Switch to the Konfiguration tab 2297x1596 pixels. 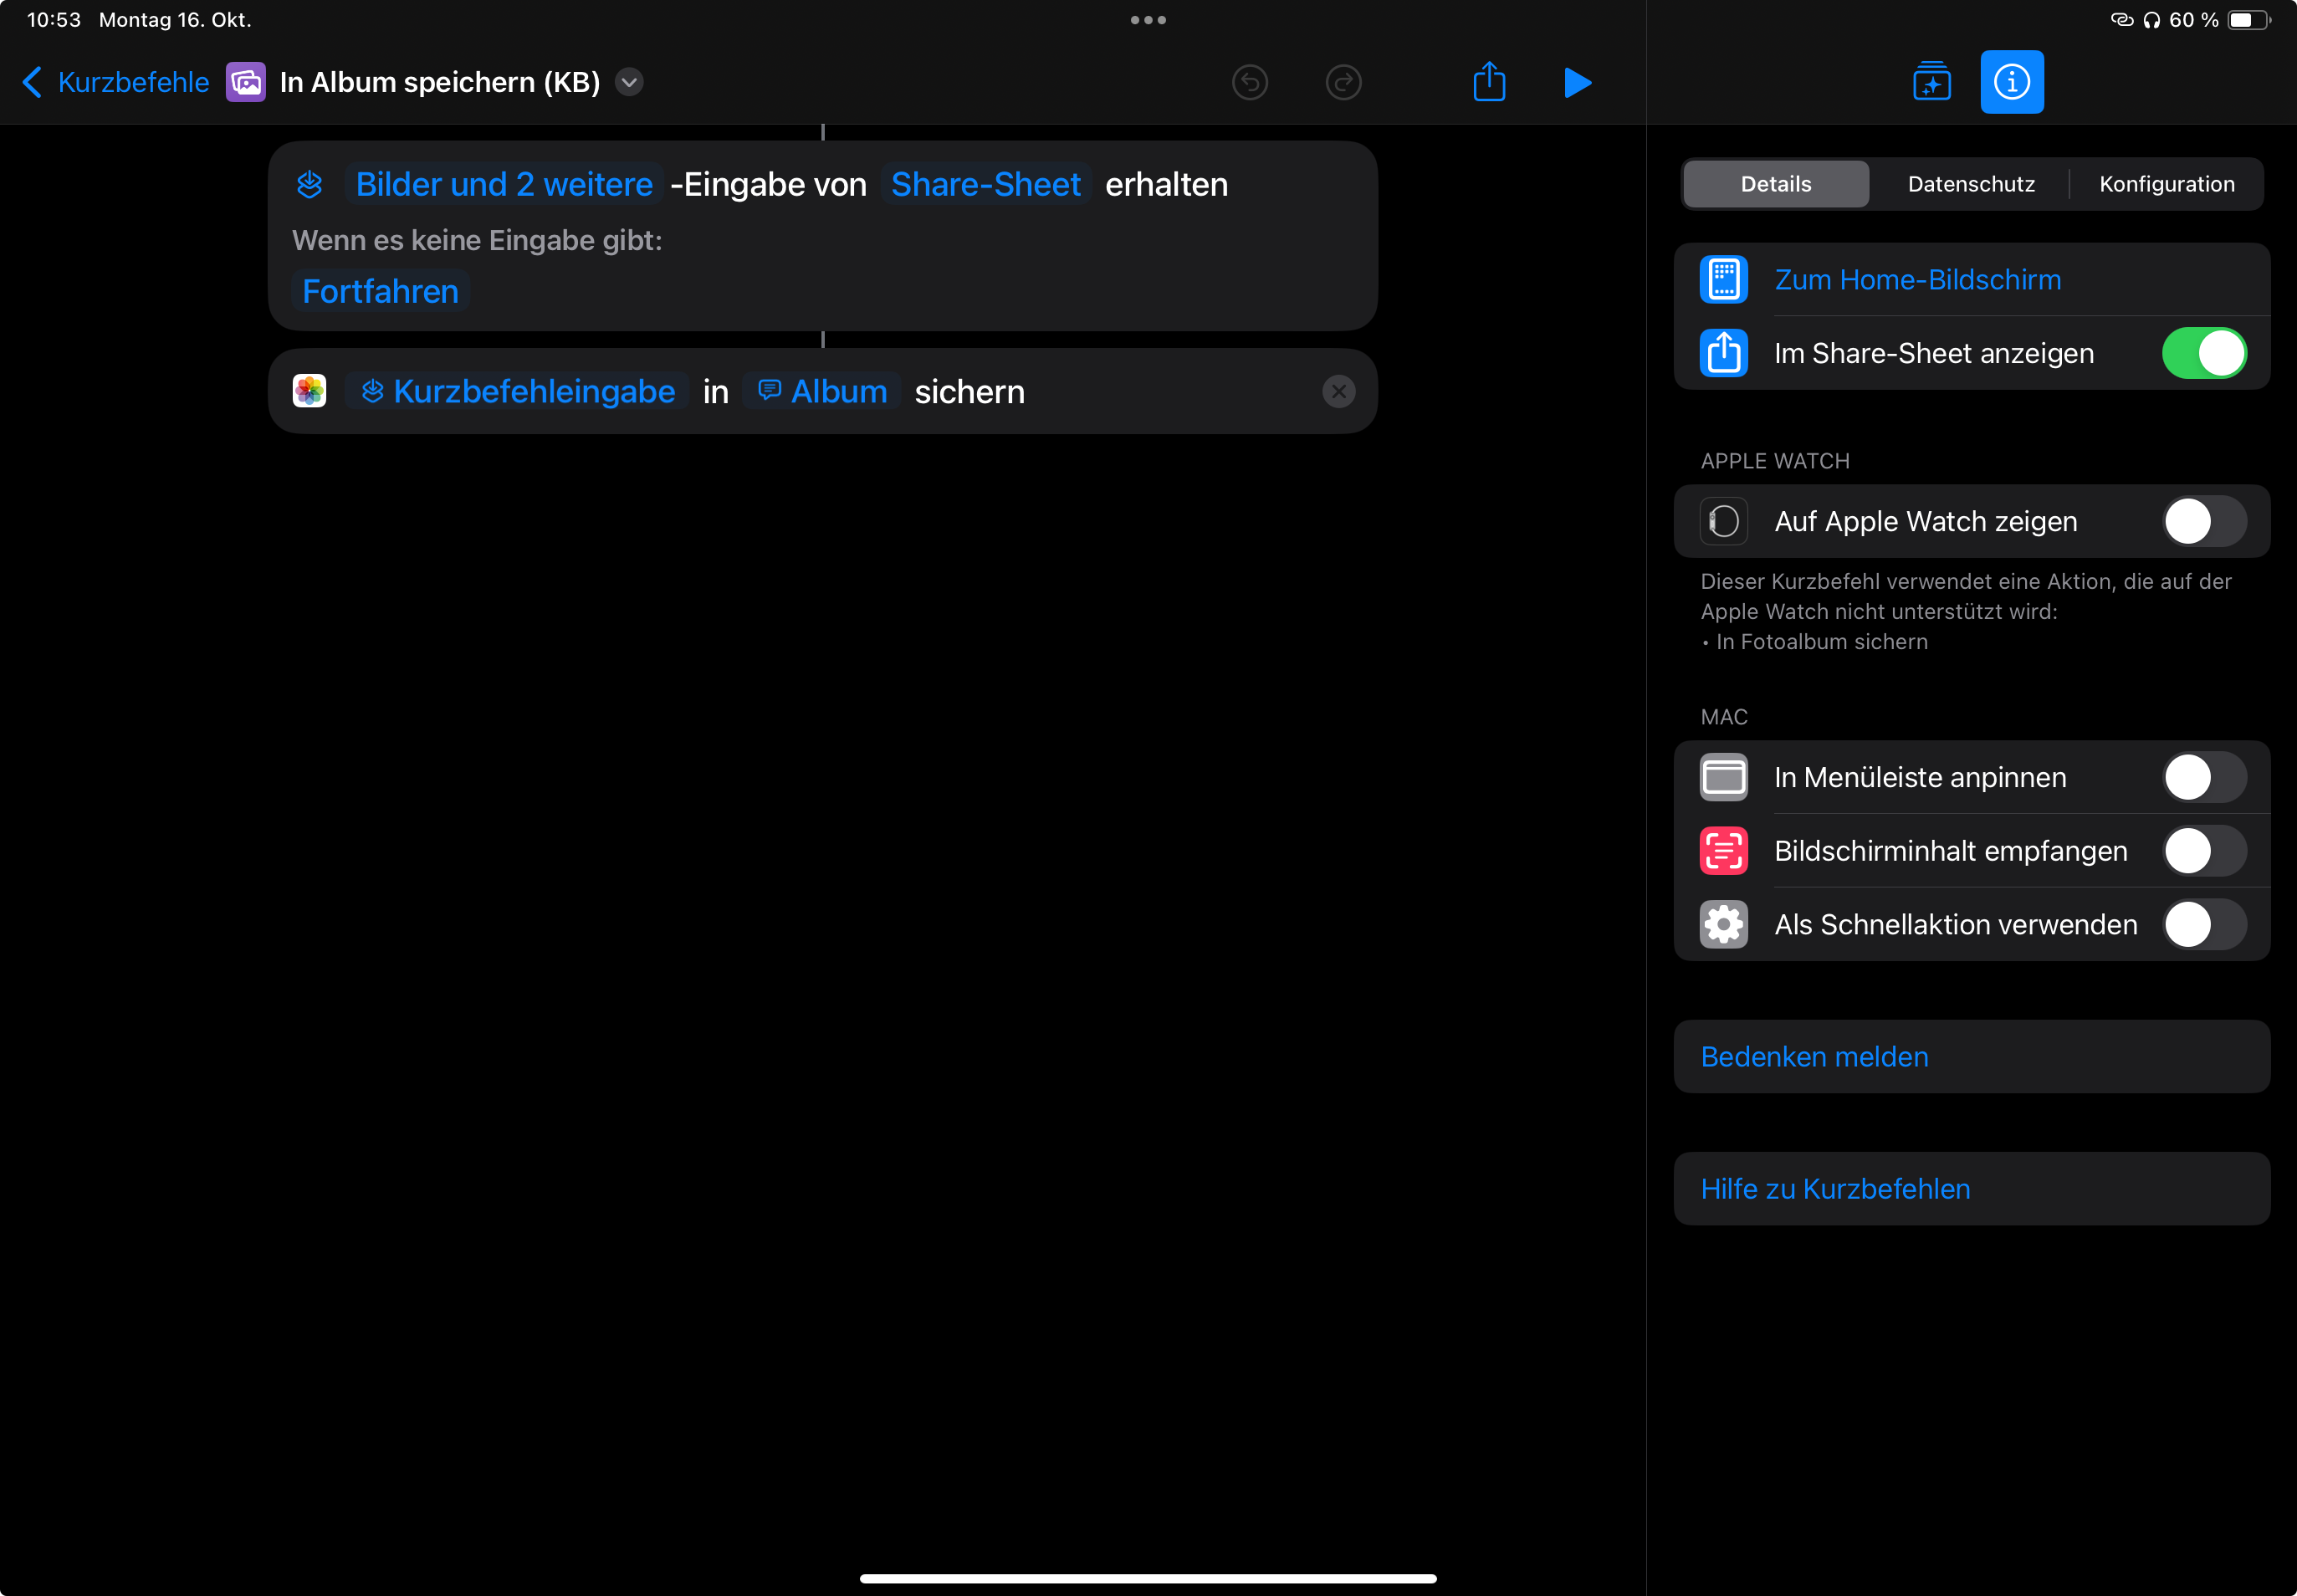[2166, 184]
